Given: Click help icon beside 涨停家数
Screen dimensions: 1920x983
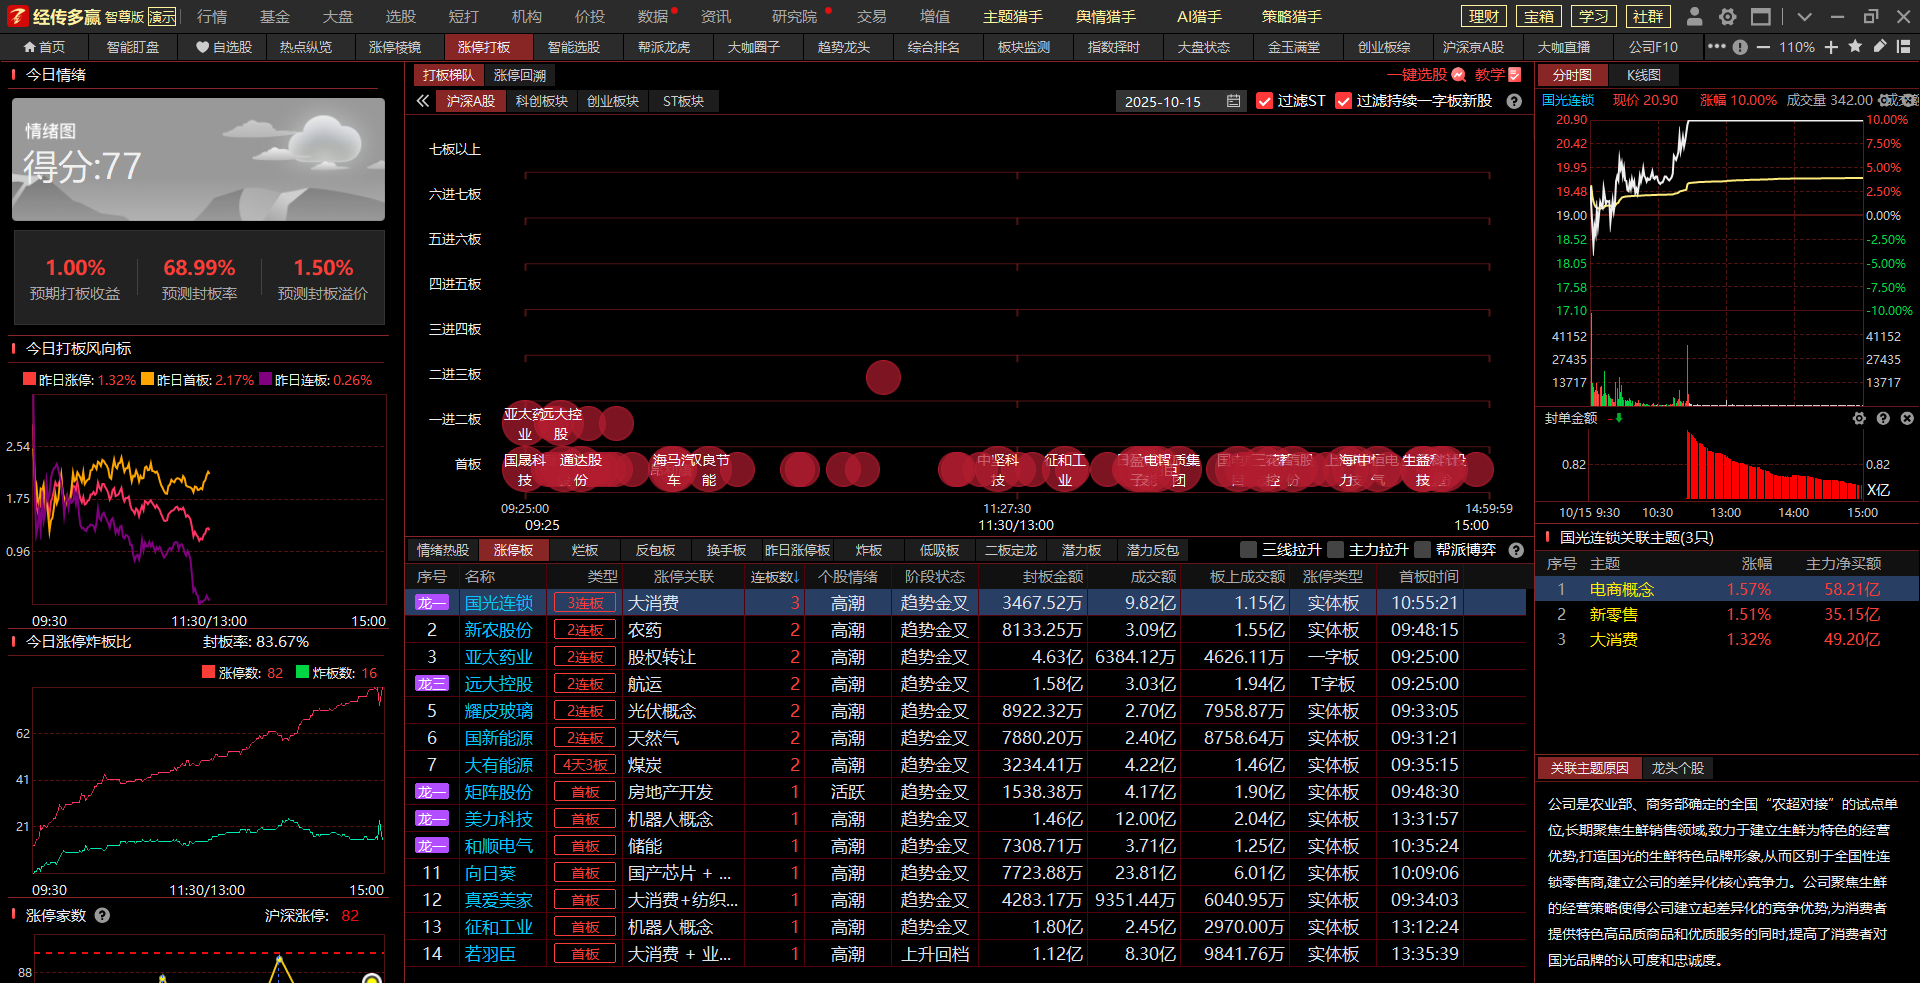Looking at the screenshot, I should point(102,915).
